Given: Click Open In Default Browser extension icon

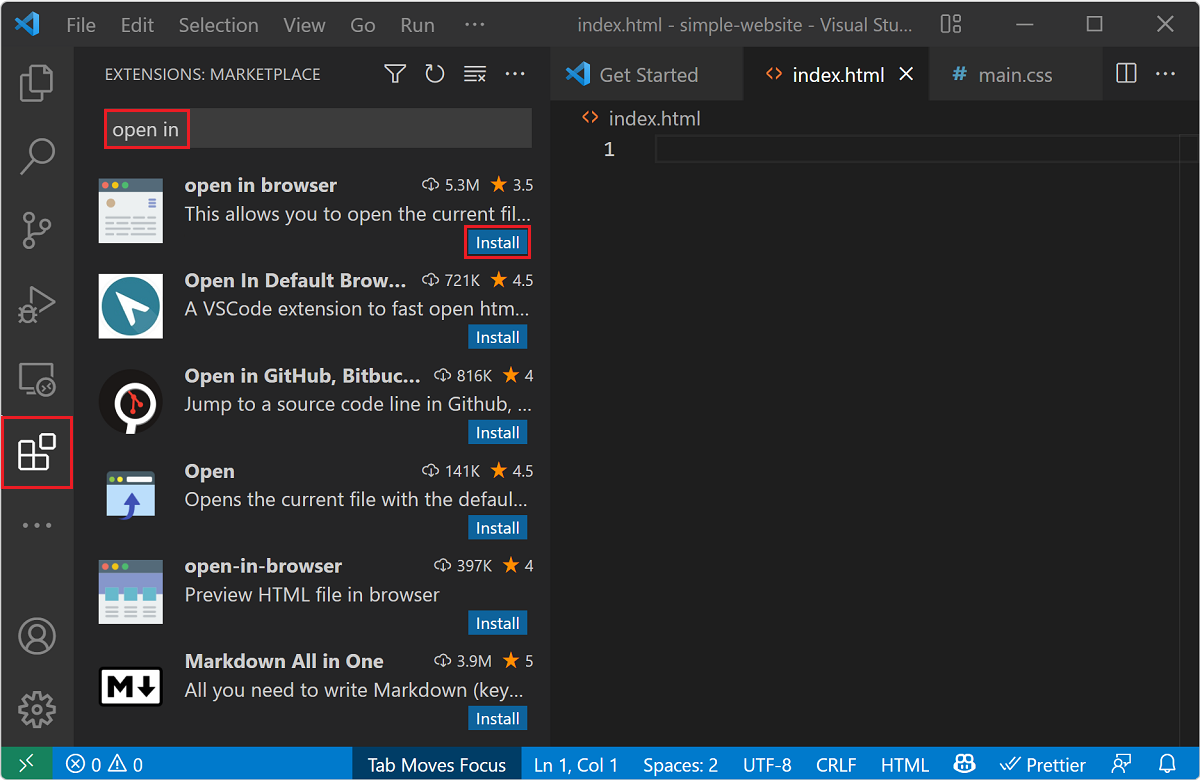Looking at the screenshot, I should click(130, 306).
